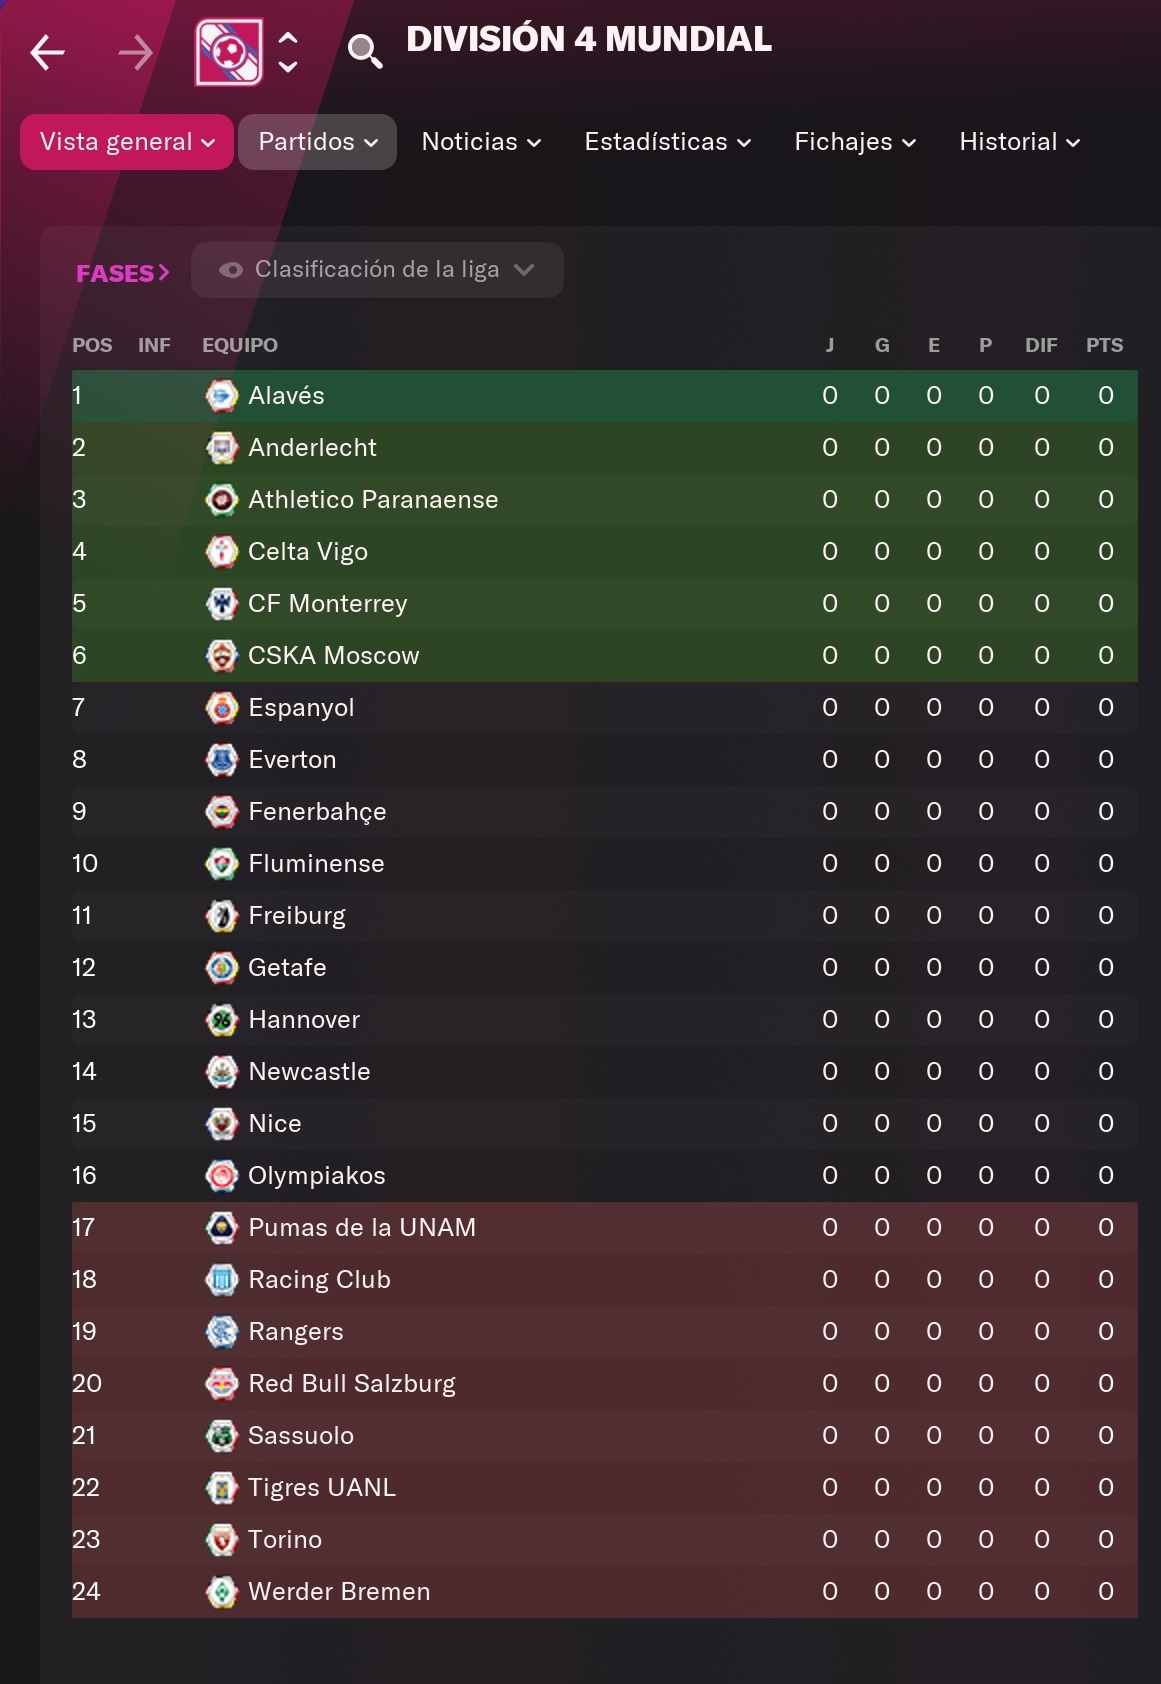The width and height of the screenshot is (1161, 1684).
Task: Click the Everton club badge
Action: click(221, 760)
